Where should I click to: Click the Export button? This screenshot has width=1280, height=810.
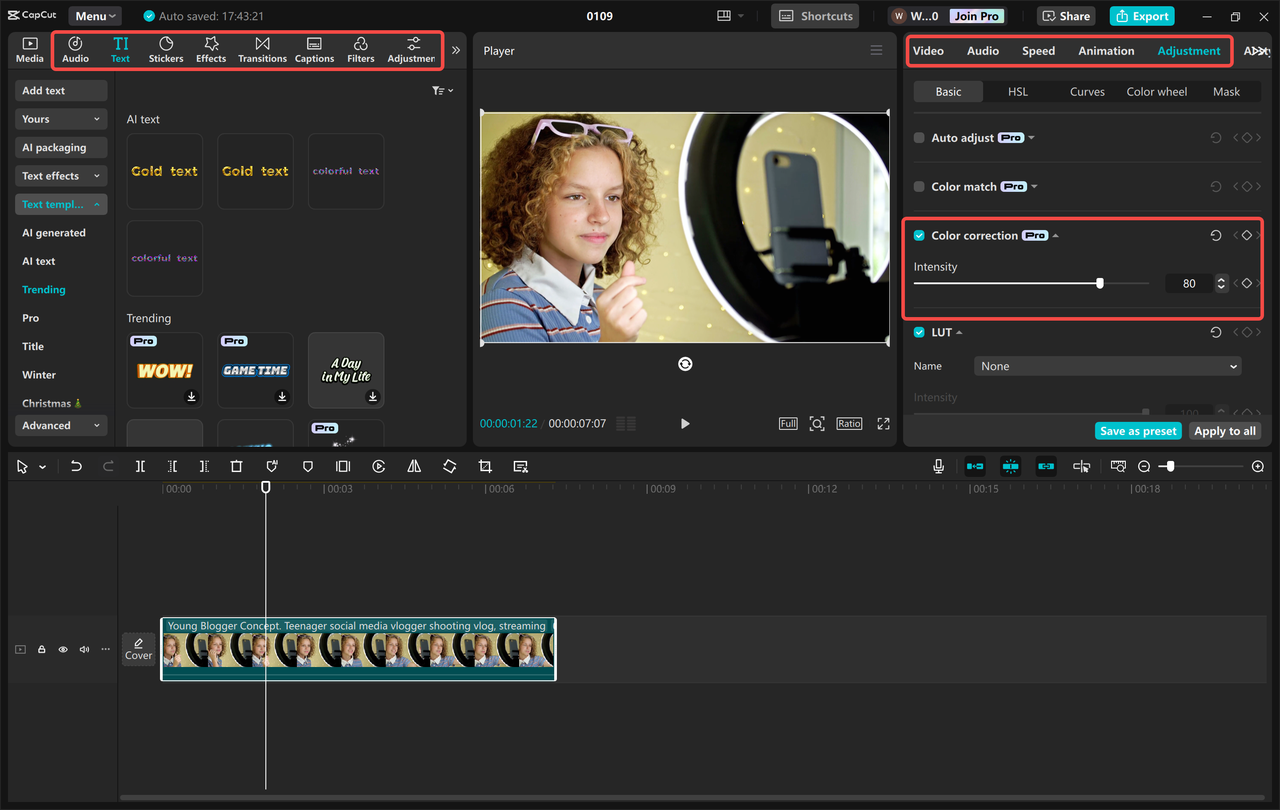(x=1141, y=16)
